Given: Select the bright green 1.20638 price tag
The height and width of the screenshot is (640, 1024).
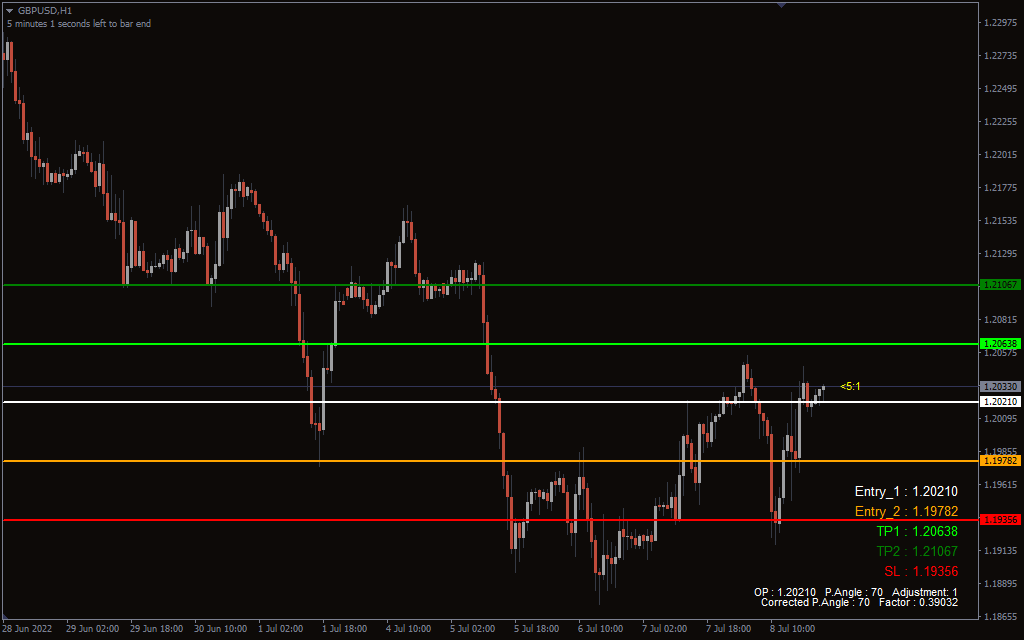Looking at the screenshot, I should (x=1000, y=344).
